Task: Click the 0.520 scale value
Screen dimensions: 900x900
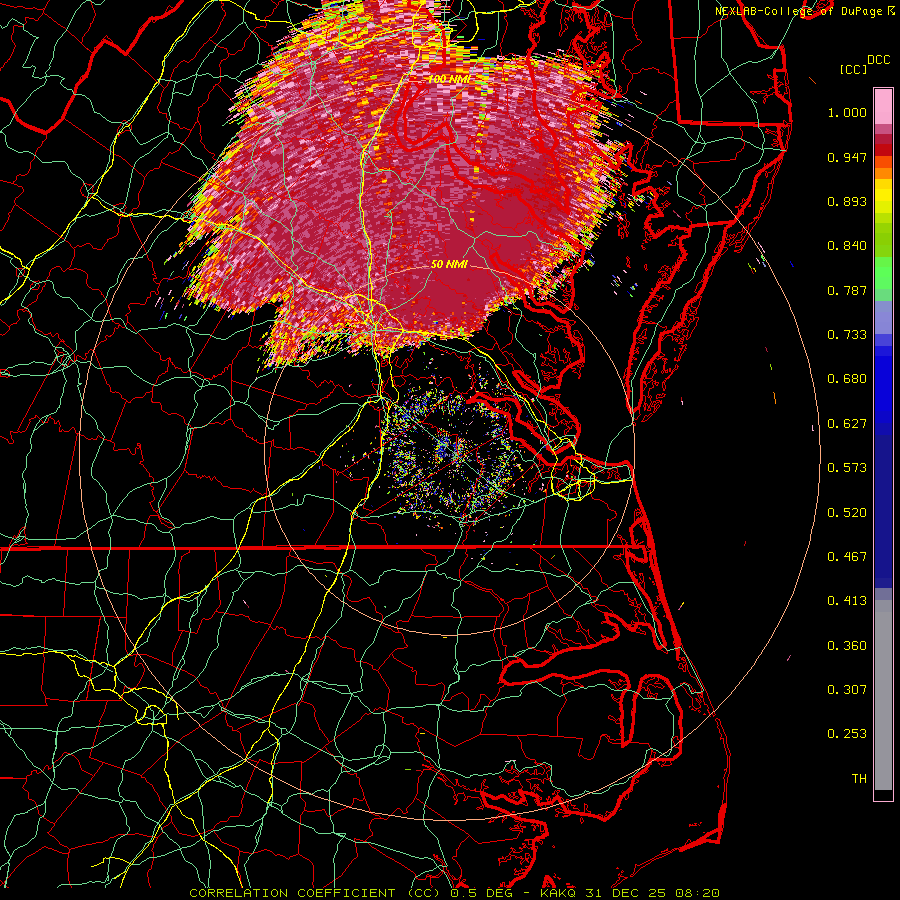Action: pos(847,513)
